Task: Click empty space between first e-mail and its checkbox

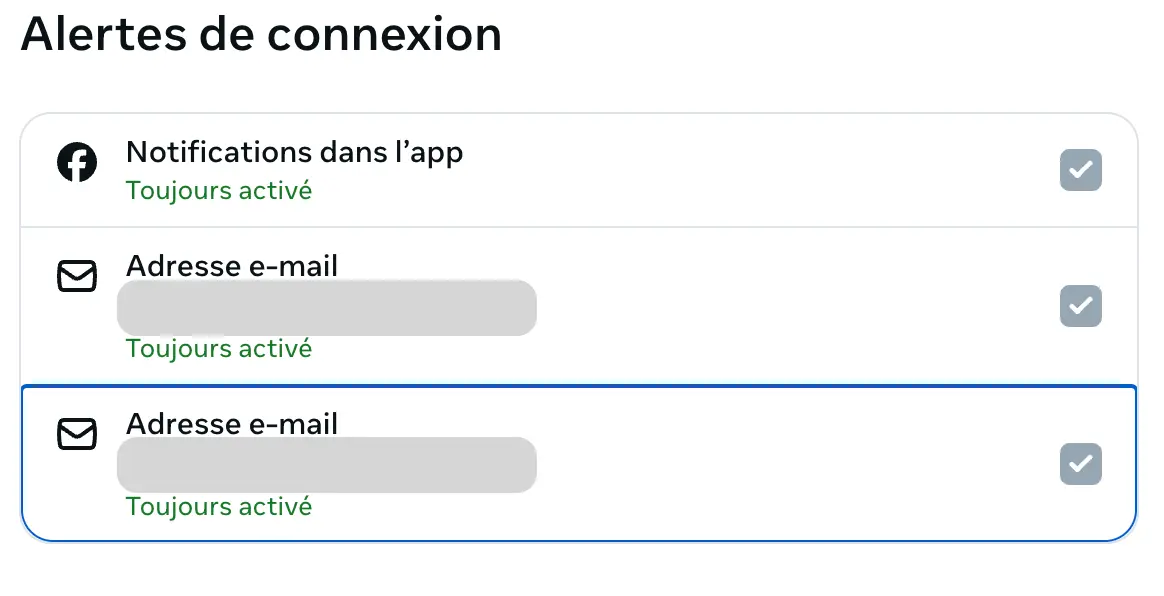Action: pos(800,306)
